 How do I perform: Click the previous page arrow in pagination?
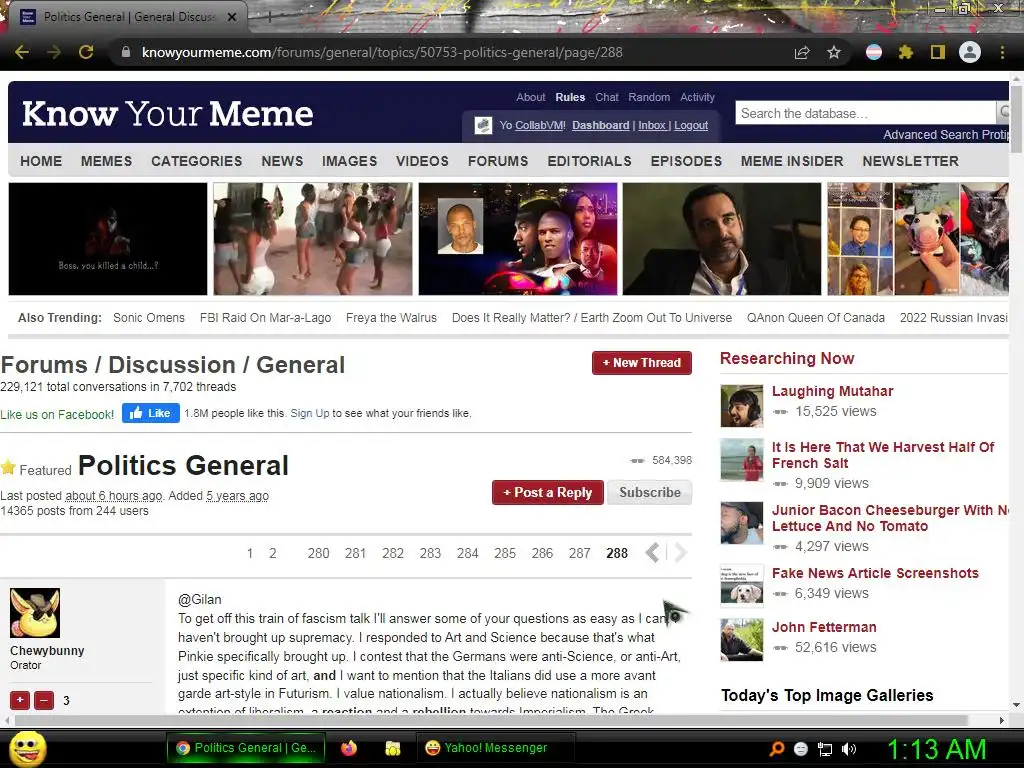click(x=652, y=552)
